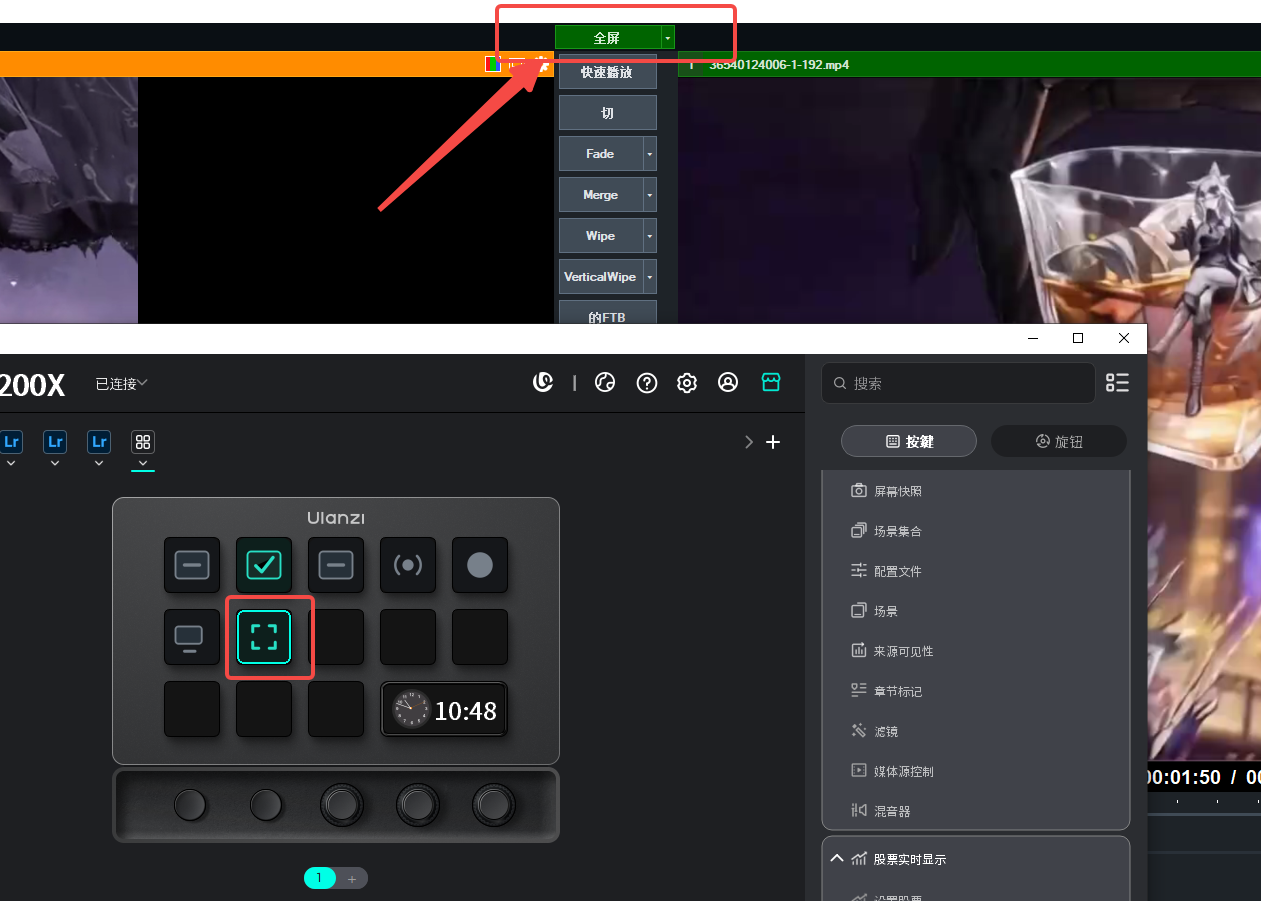Expand the chevron under the grid profile icon
Viewport: 1261px width, 901px height.
[143, 463]
